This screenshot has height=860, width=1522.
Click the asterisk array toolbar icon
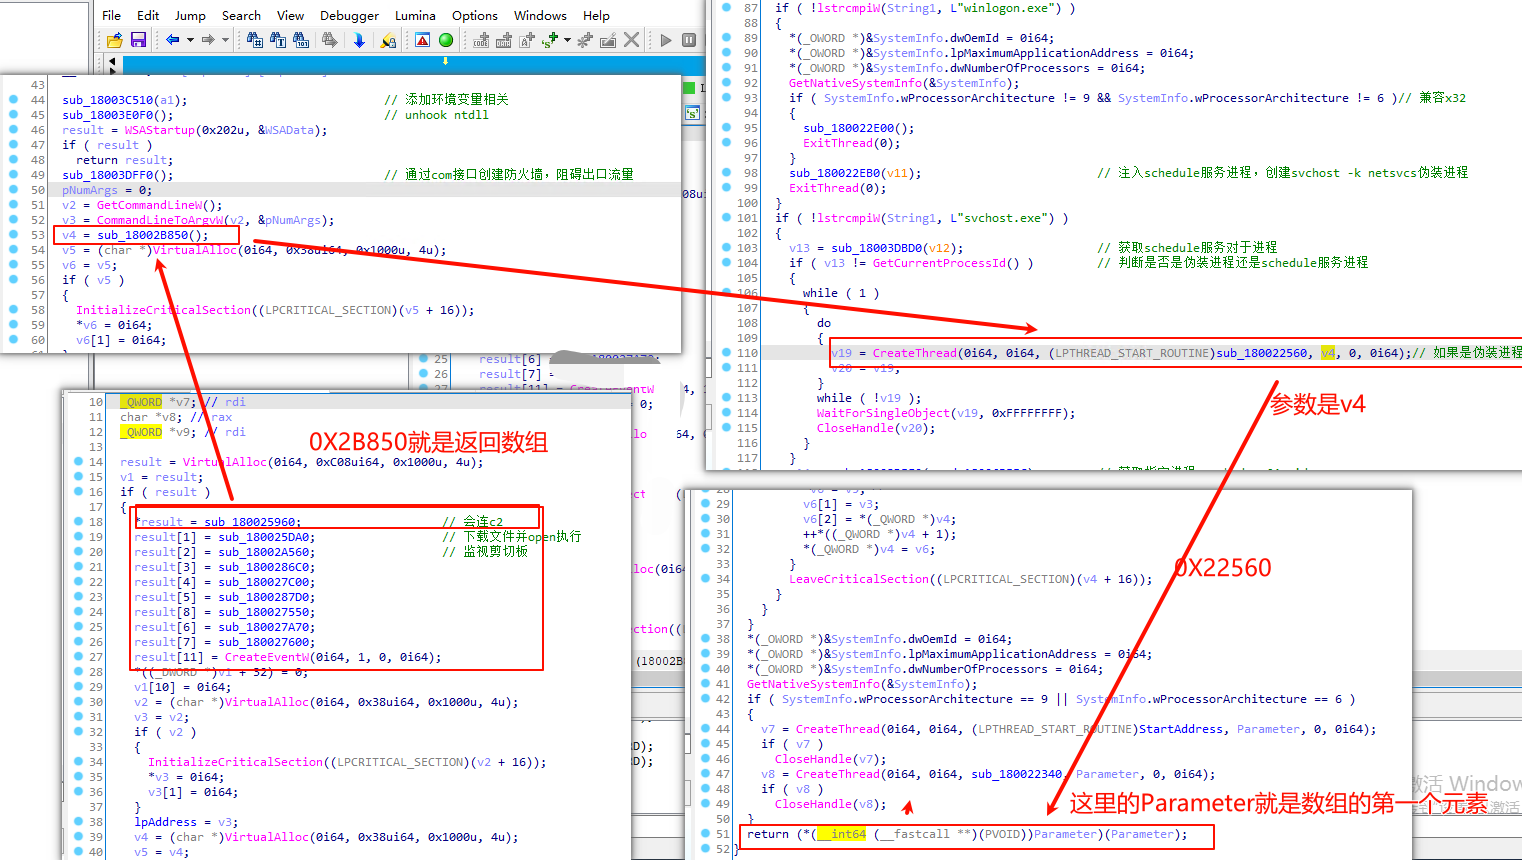[584, 40]
